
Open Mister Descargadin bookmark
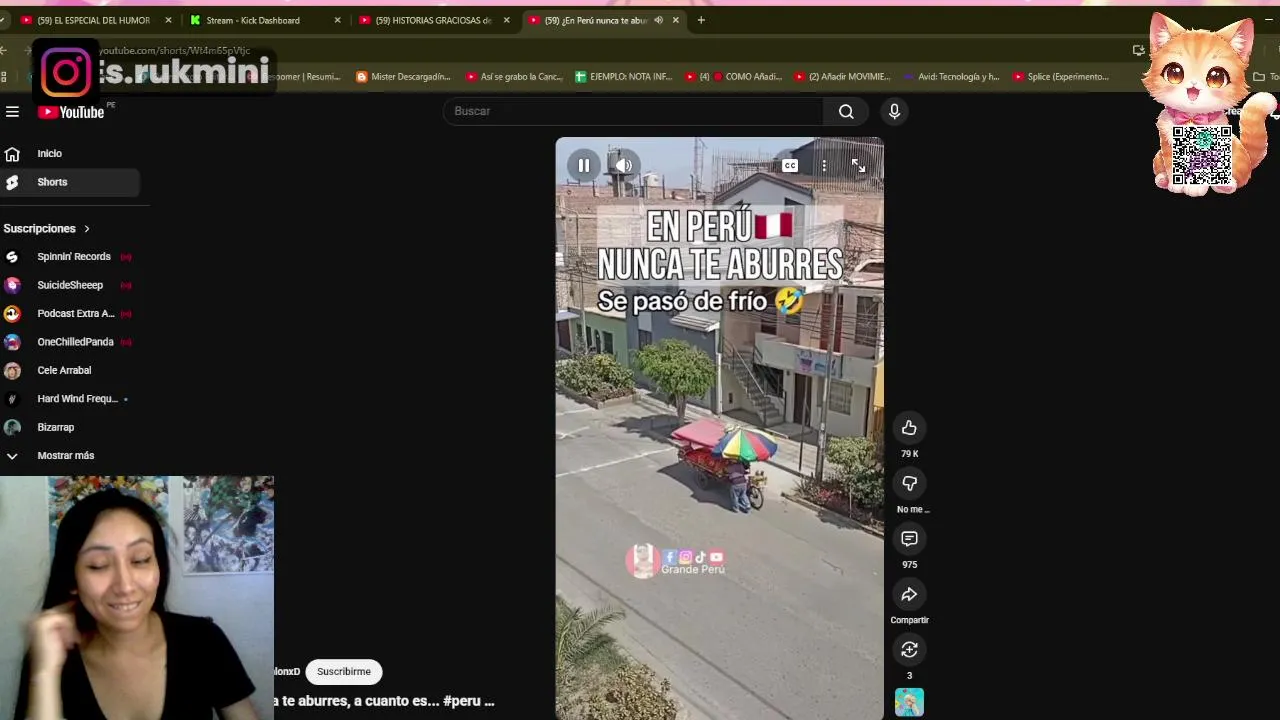point(403,77)
